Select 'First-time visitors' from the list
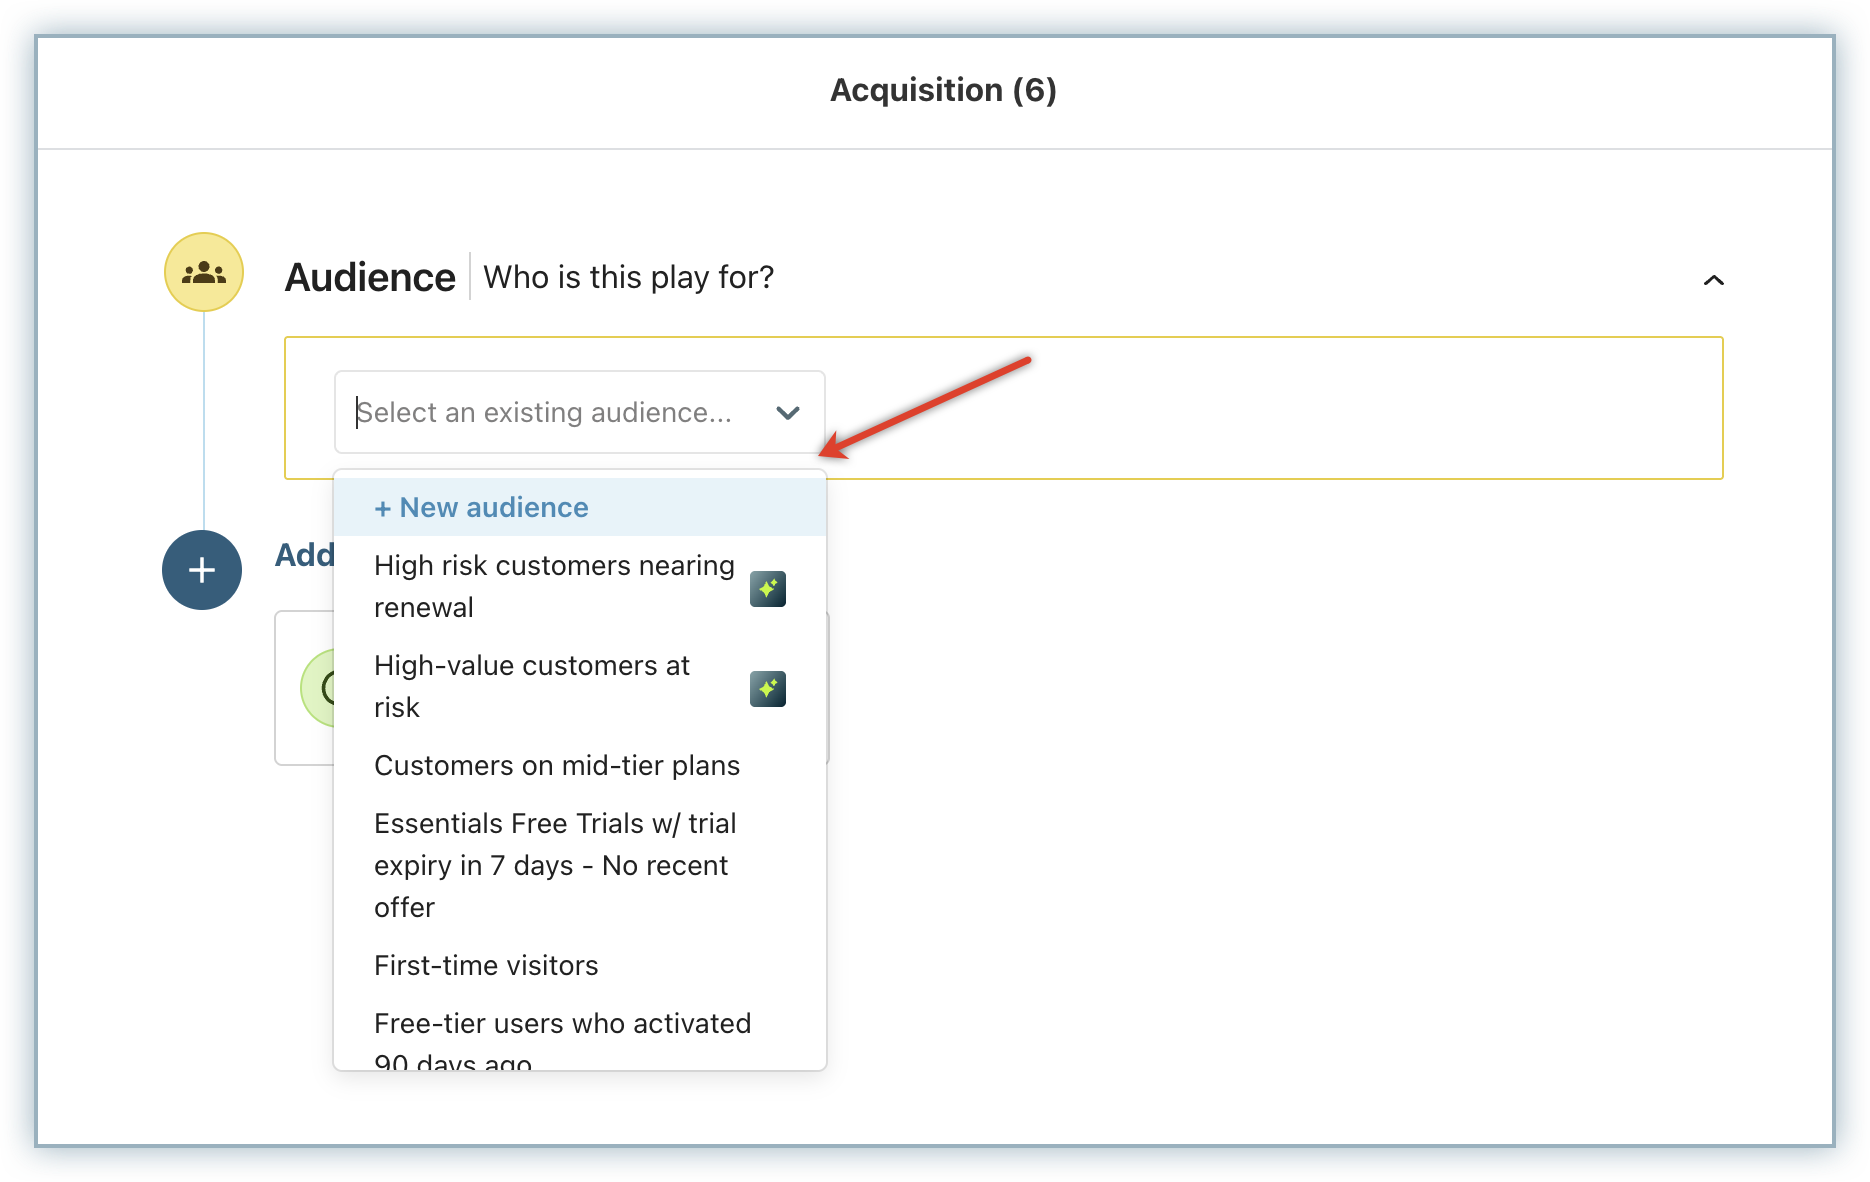This screenshot has height=1182, width=1870. 486,965
